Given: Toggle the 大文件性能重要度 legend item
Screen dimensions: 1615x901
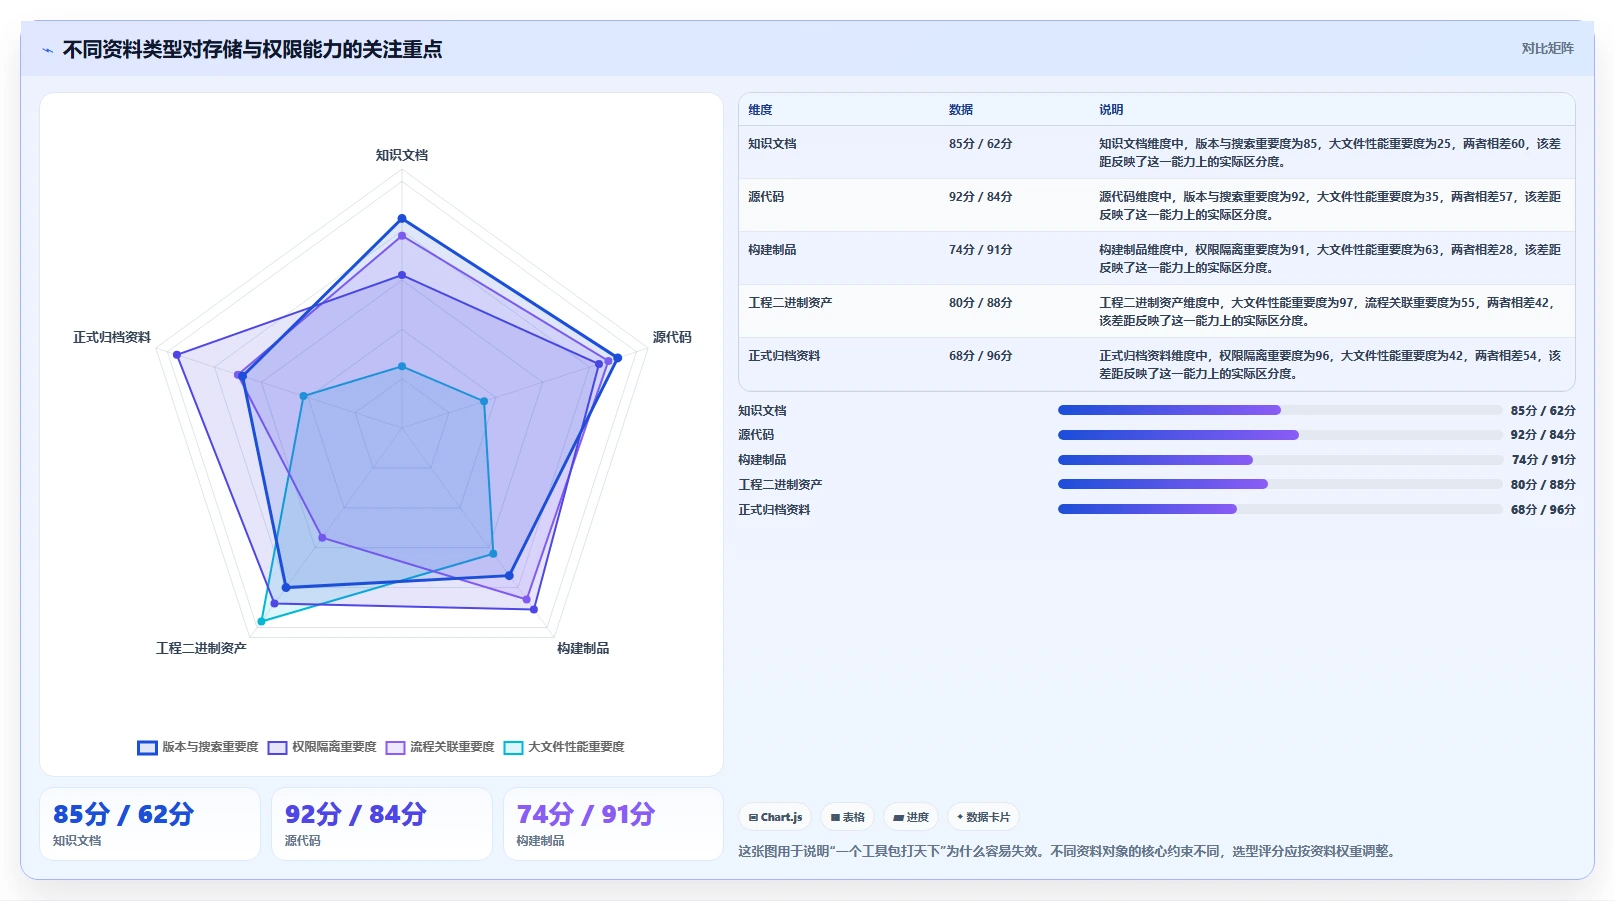Looking at the screenshot, I should pos(564,747).
